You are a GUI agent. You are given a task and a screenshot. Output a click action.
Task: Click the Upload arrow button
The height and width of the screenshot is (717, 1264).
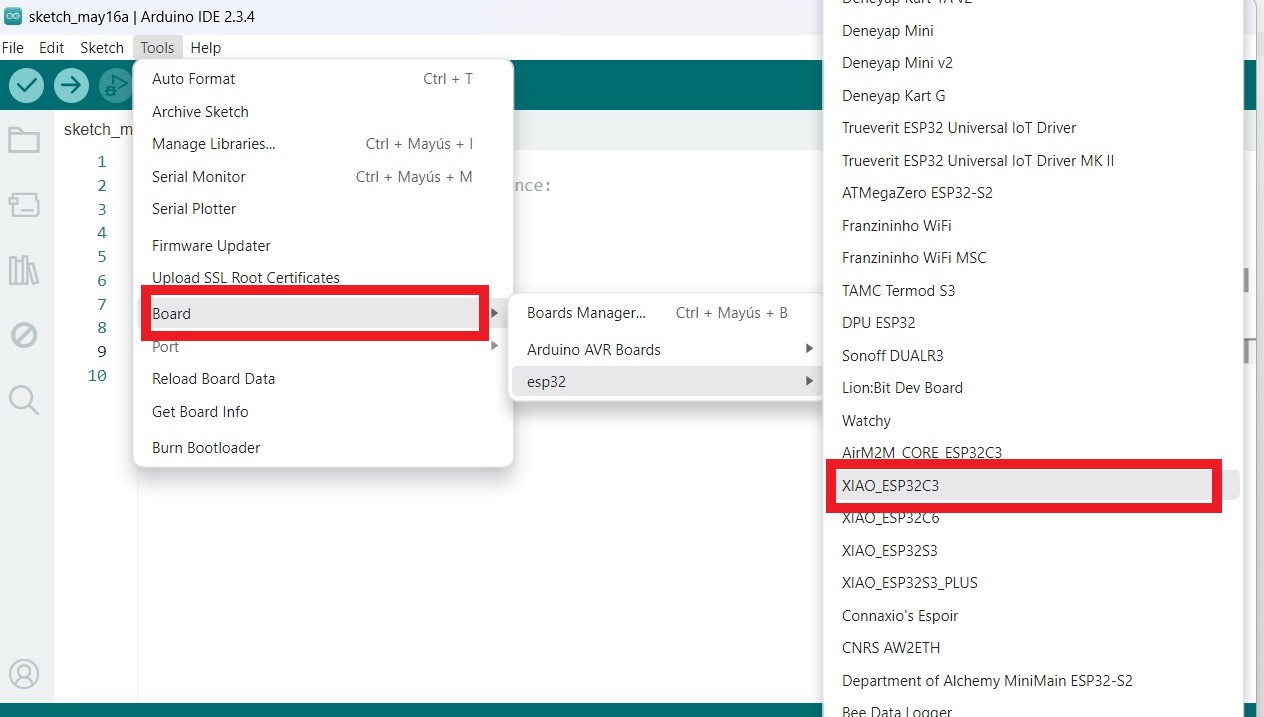(71, 85)
